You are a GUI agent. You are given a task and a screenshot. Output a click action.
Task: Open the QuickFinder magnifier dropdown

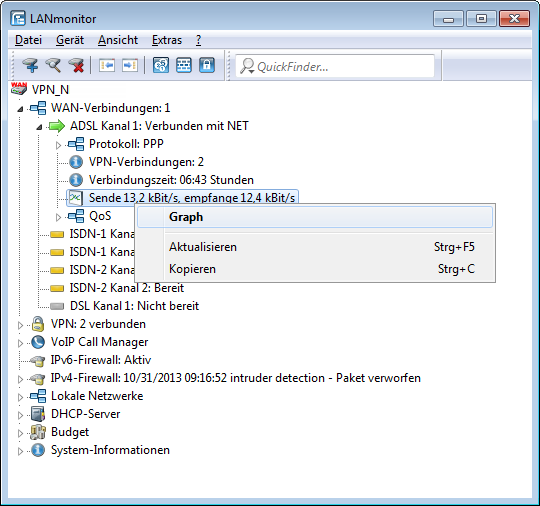point(247,66)
